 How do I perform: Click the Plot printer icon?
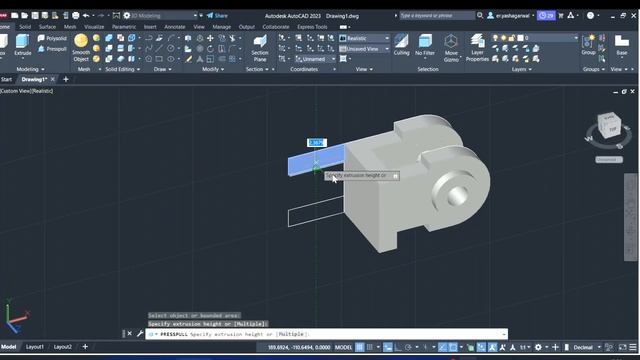76,16
